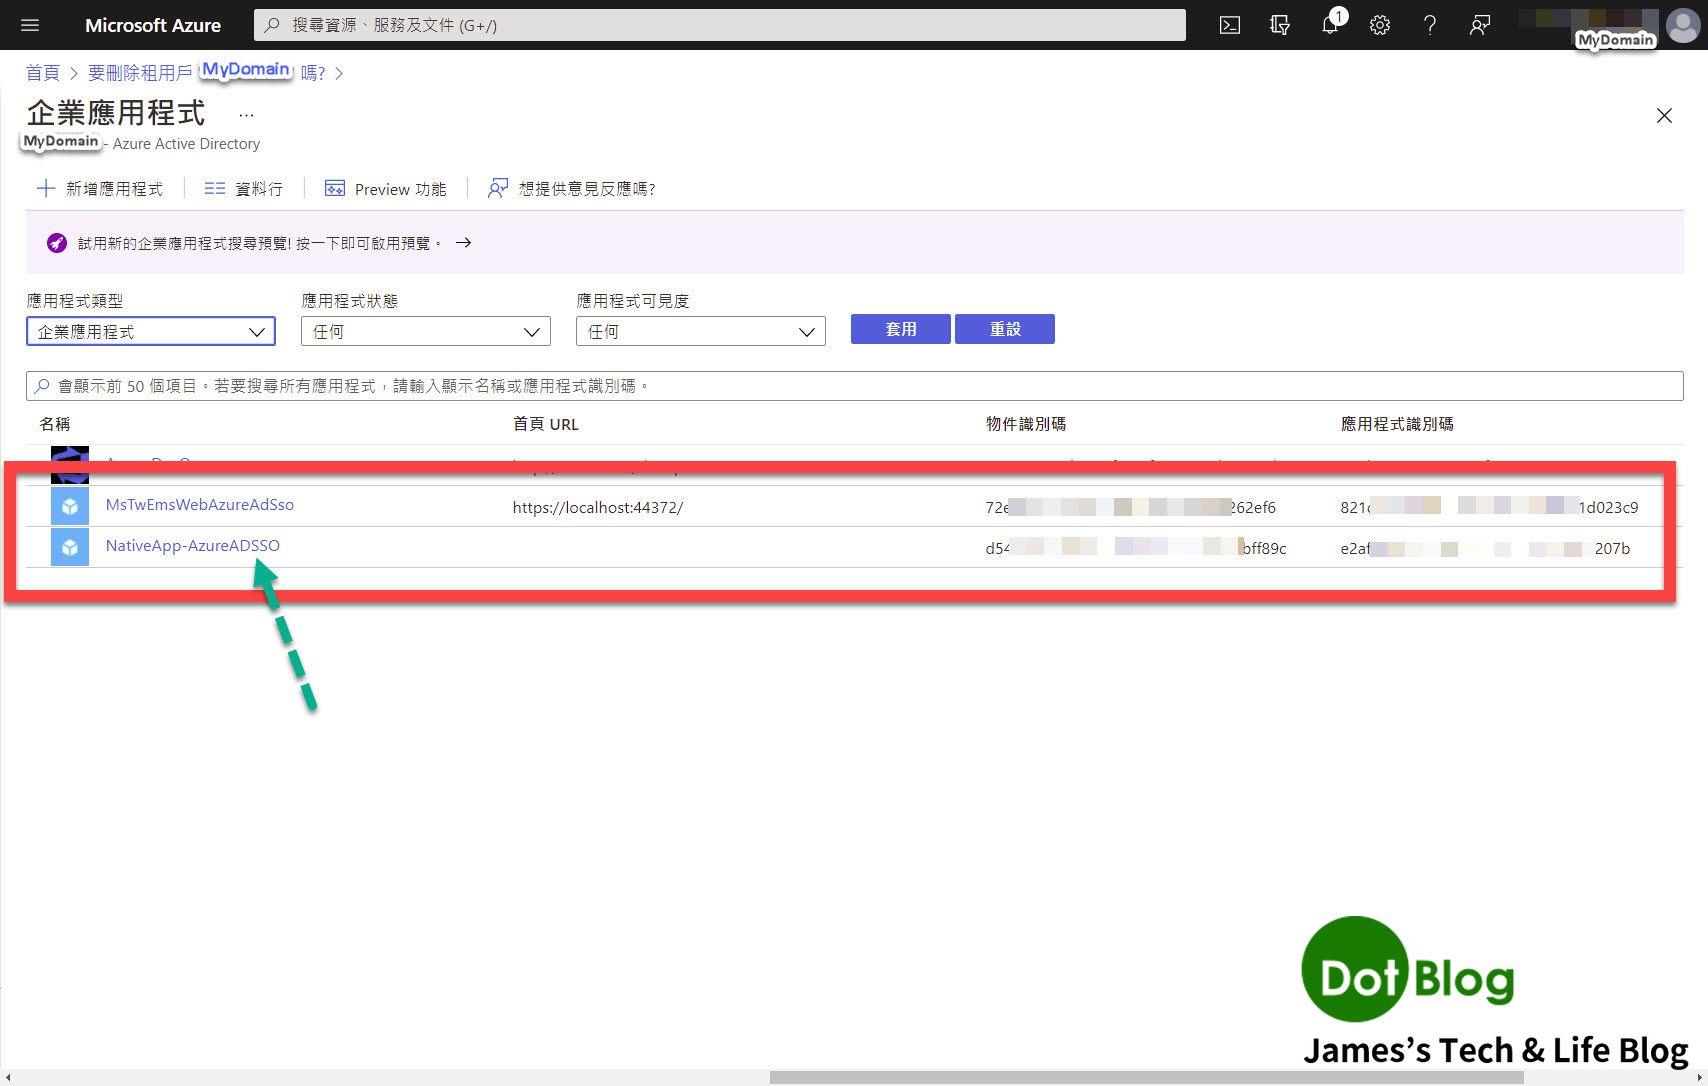This screenshot has width=1708, height=1086.
Task: Open help question mark icon
Action: tap(1430, 25)
